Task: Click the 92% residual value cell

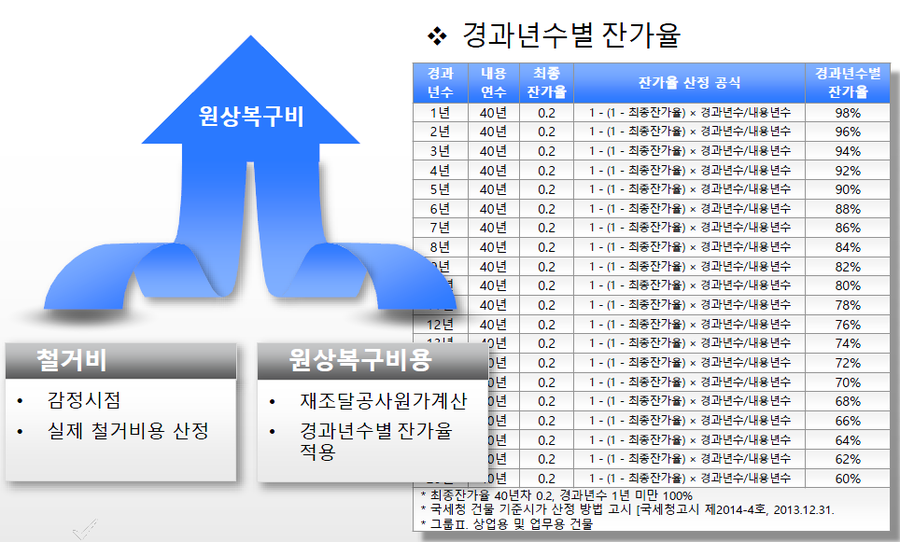Action: (x=848, y=171)
